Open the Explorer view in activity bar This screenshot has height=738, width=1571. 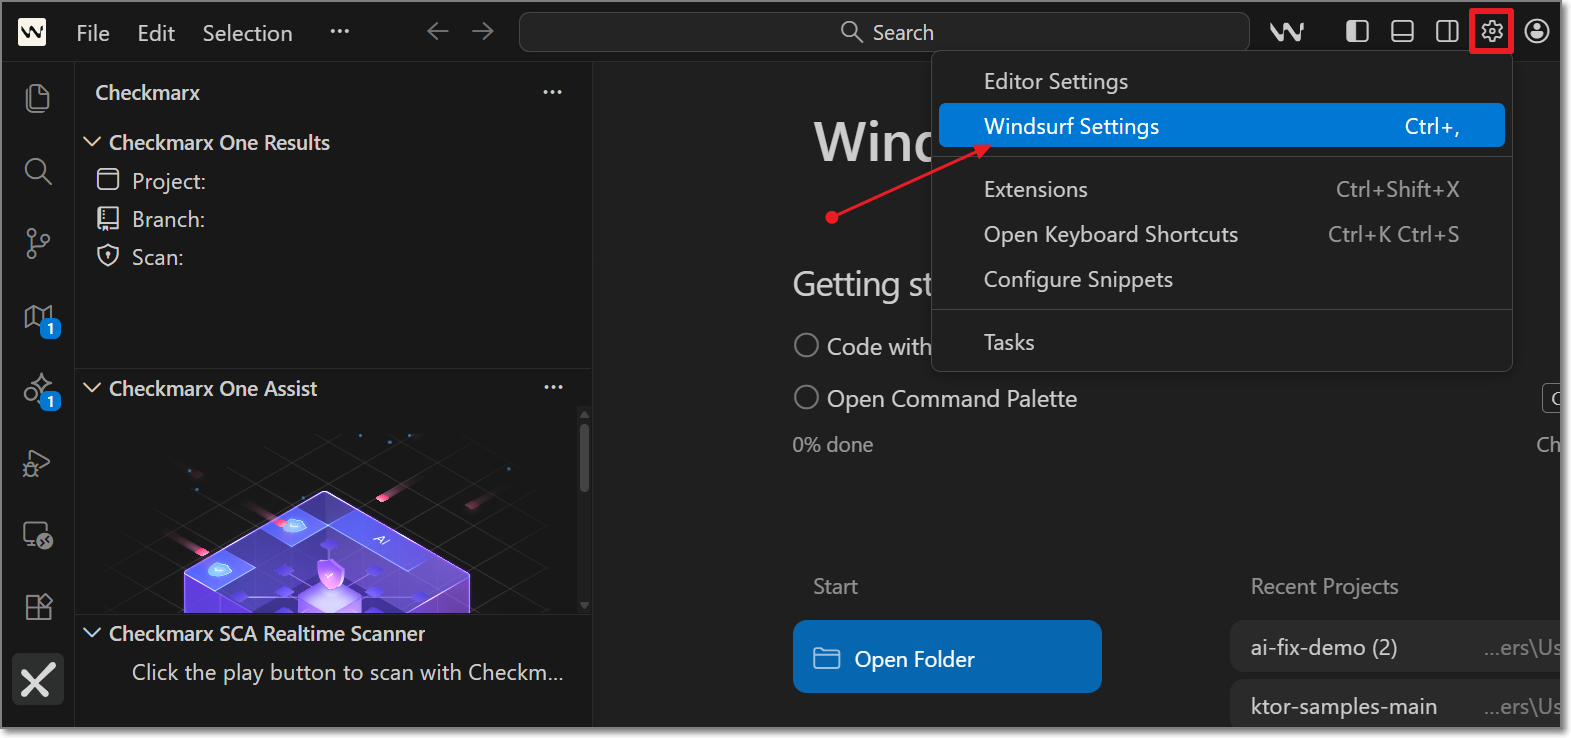pos(38,98)
